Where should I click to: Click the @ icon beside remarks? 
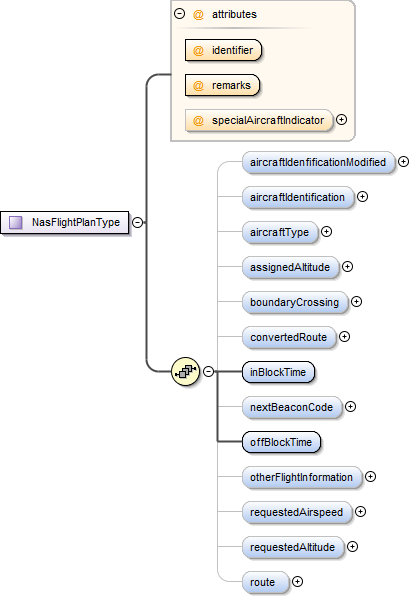pos(198,85)
